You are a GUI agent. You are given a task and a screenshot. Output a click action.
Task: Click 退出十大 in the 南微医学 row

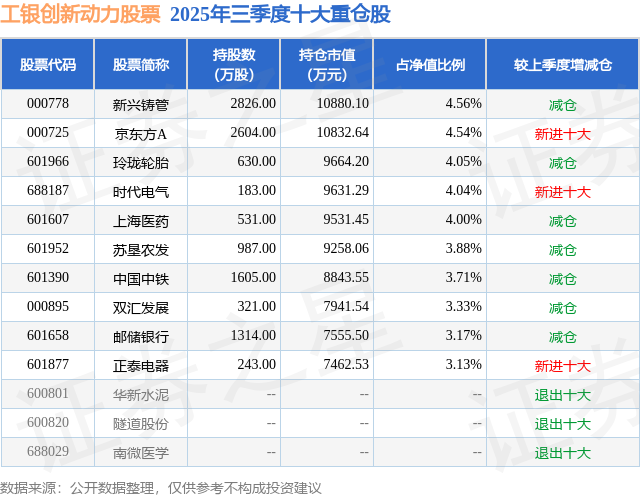tap(563, 453)
